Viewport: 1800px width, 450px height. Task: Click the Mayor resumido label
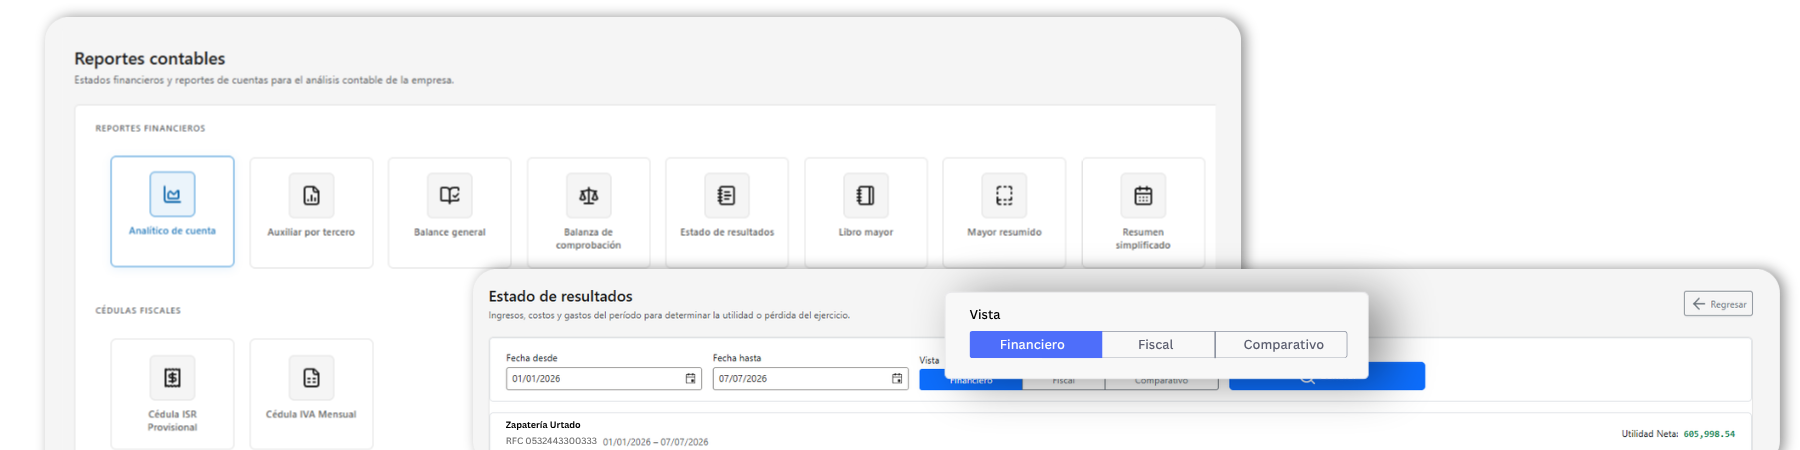[x=1004, y=232]
